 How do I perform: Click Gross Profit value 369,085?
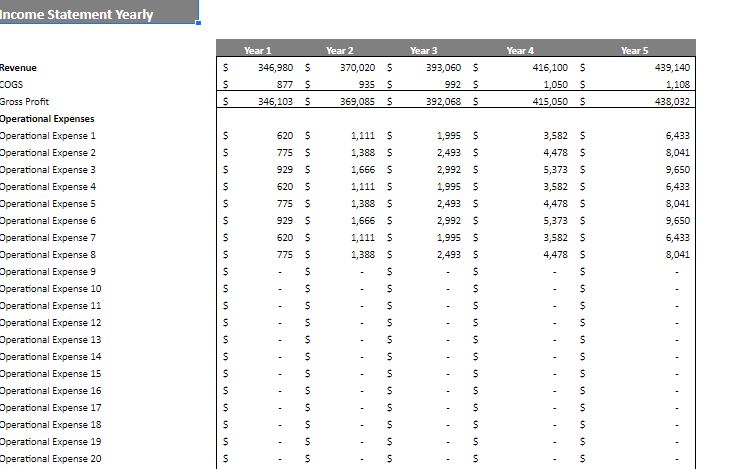pyautogui.click(x=357, y=102)
